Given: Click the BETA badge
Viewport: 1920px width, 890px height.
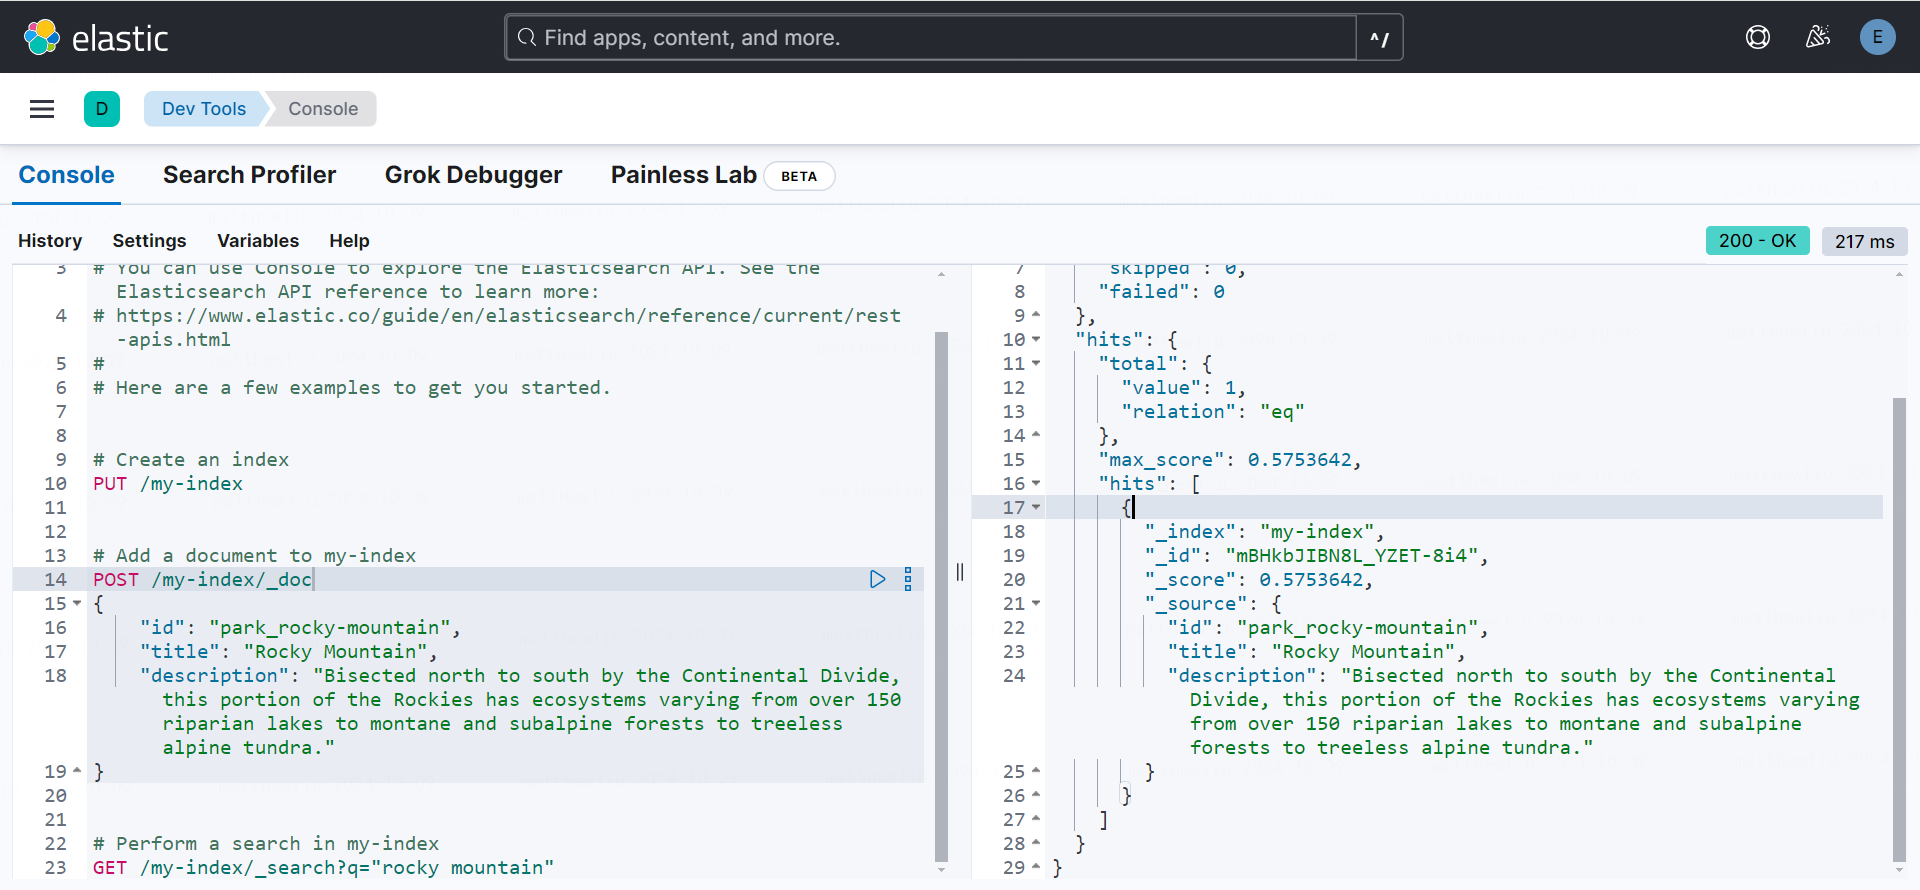Looking at the screenshot, I should [799, 176].
